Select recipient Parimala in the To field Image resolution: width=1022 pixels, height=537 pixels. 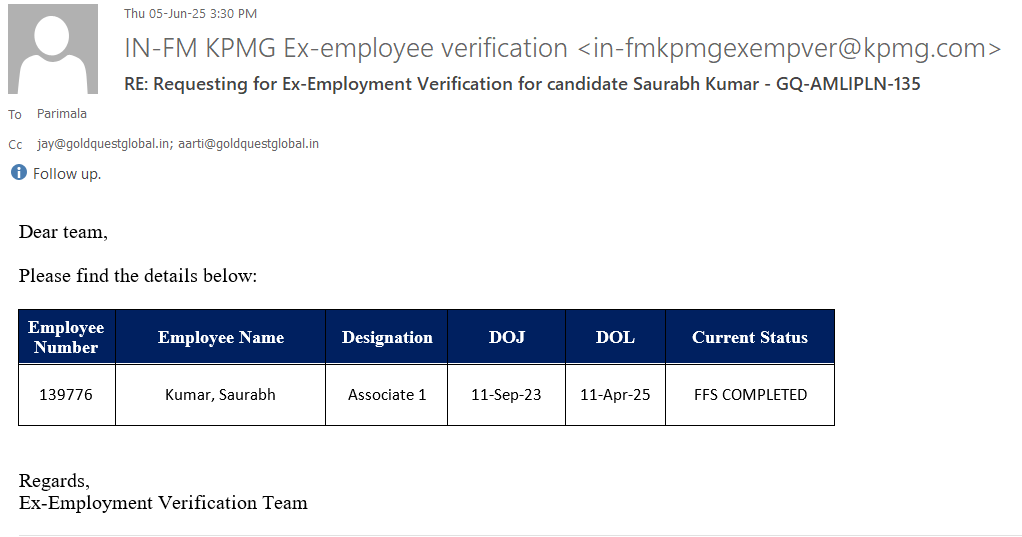62,114
